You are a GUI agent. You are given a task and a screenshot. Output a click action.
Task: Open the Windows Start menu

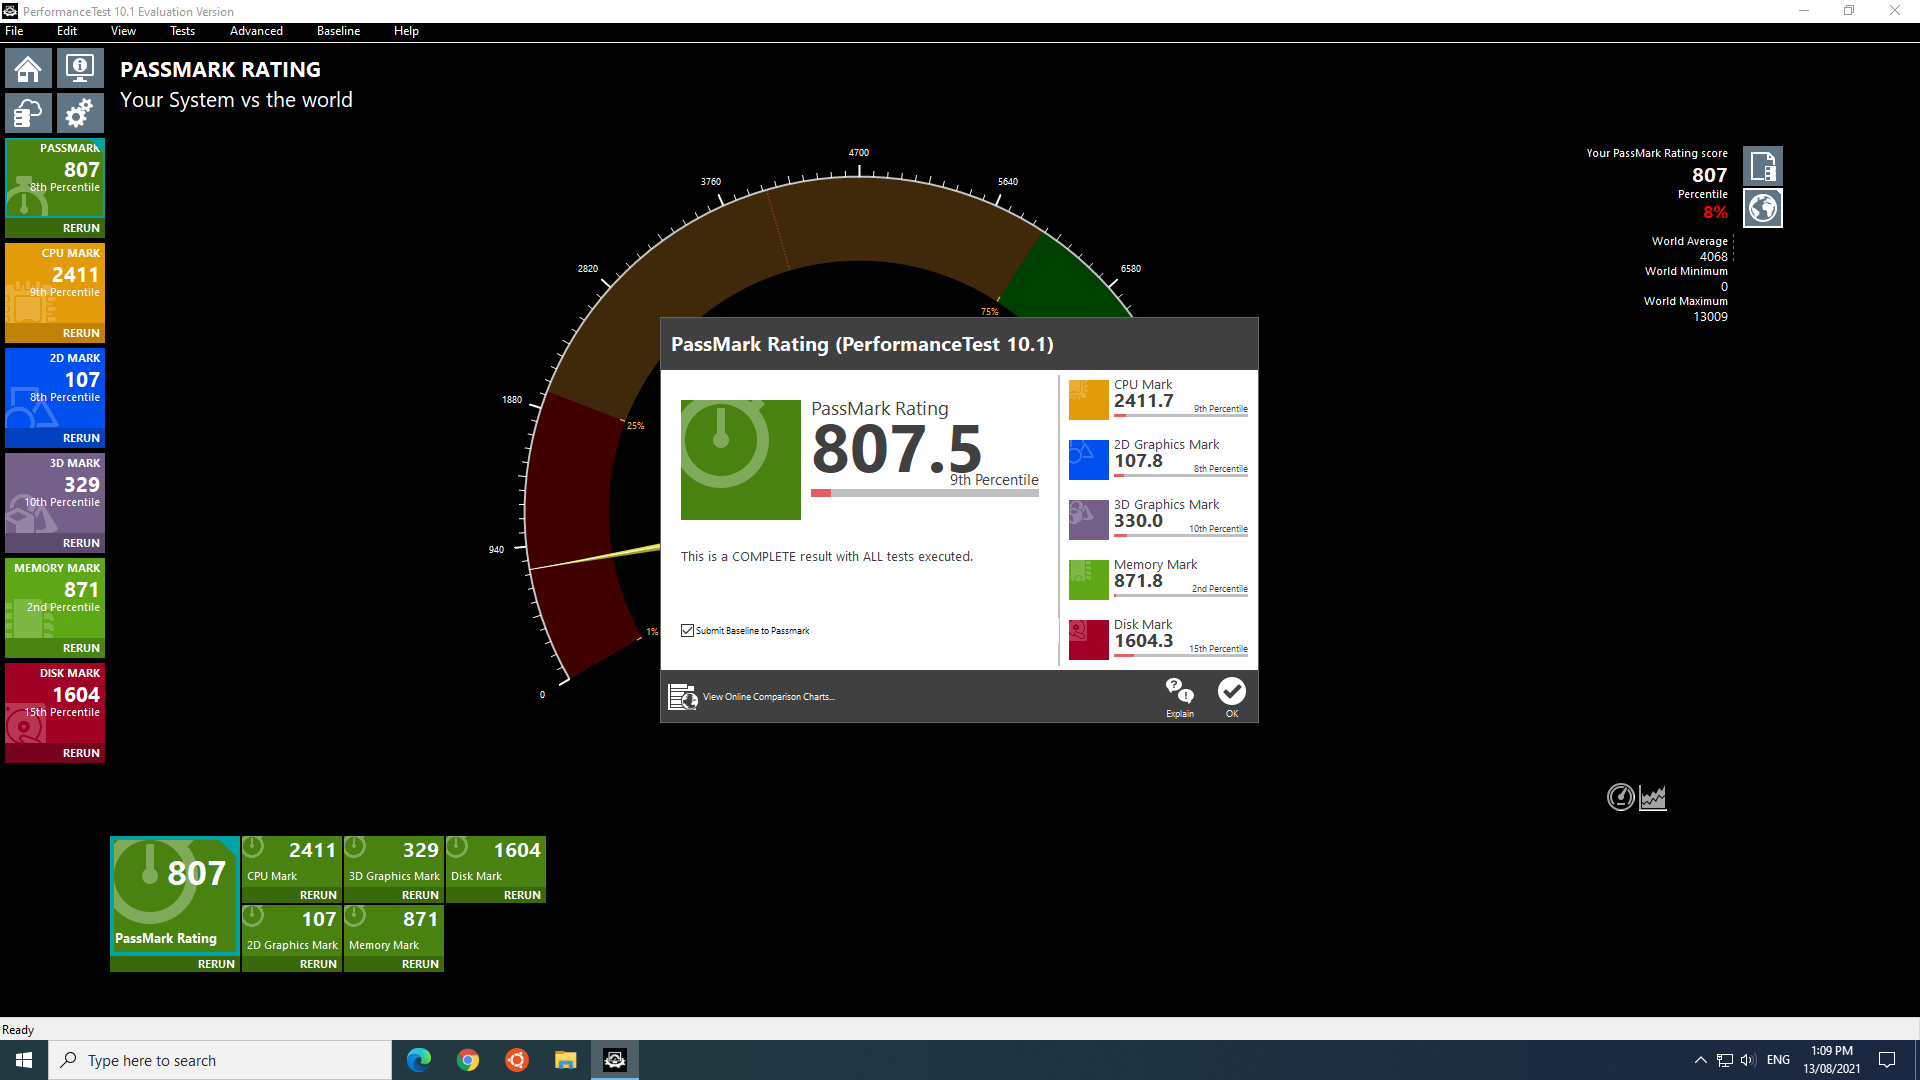coord(24,1060)
